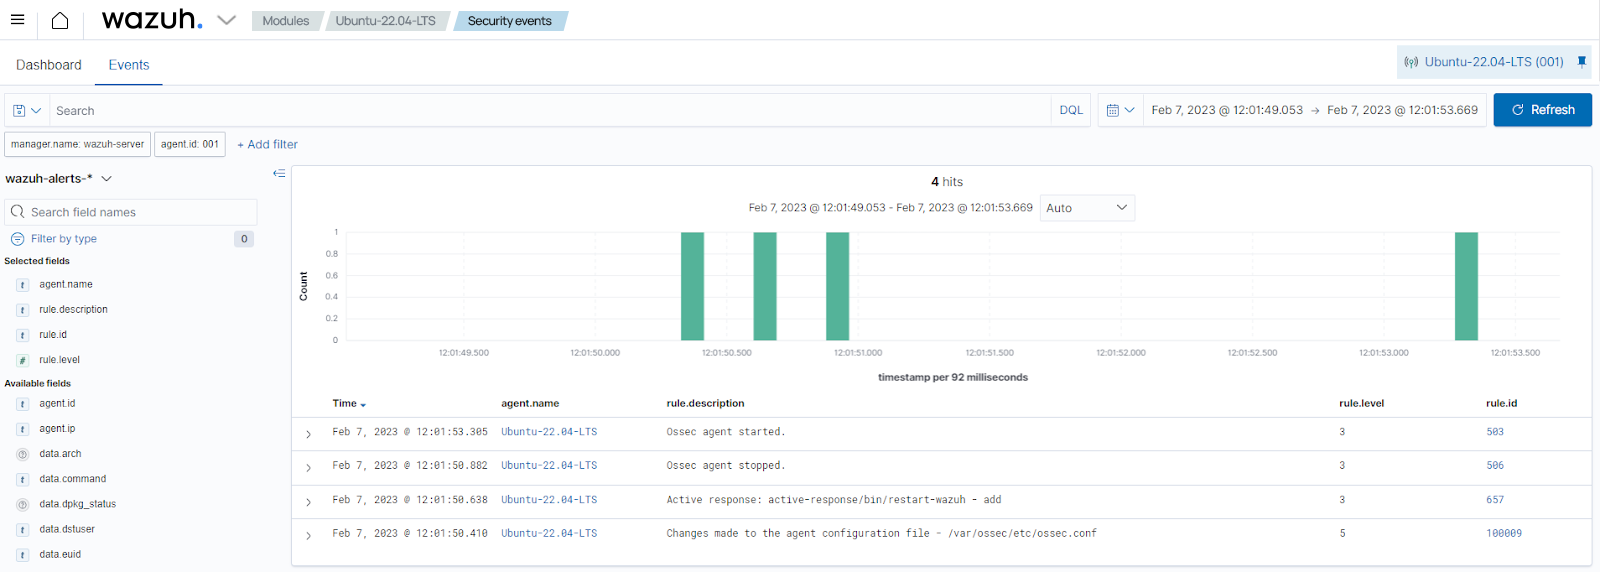Open the wazuh-alerts-* index pattern dropdown
1600x572 pixels.
(59, 178)
